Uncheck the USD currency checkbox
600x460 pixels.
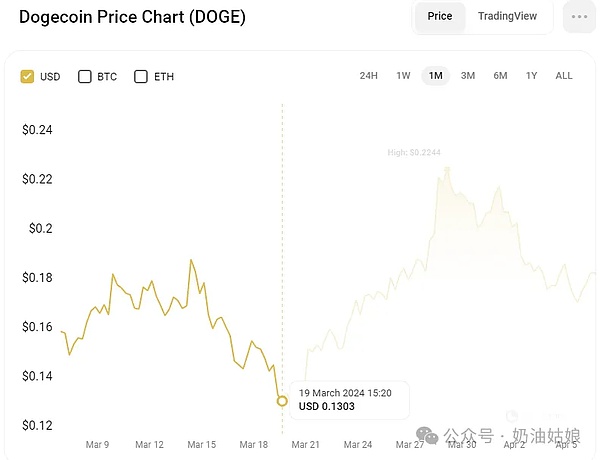pos(28,77)
